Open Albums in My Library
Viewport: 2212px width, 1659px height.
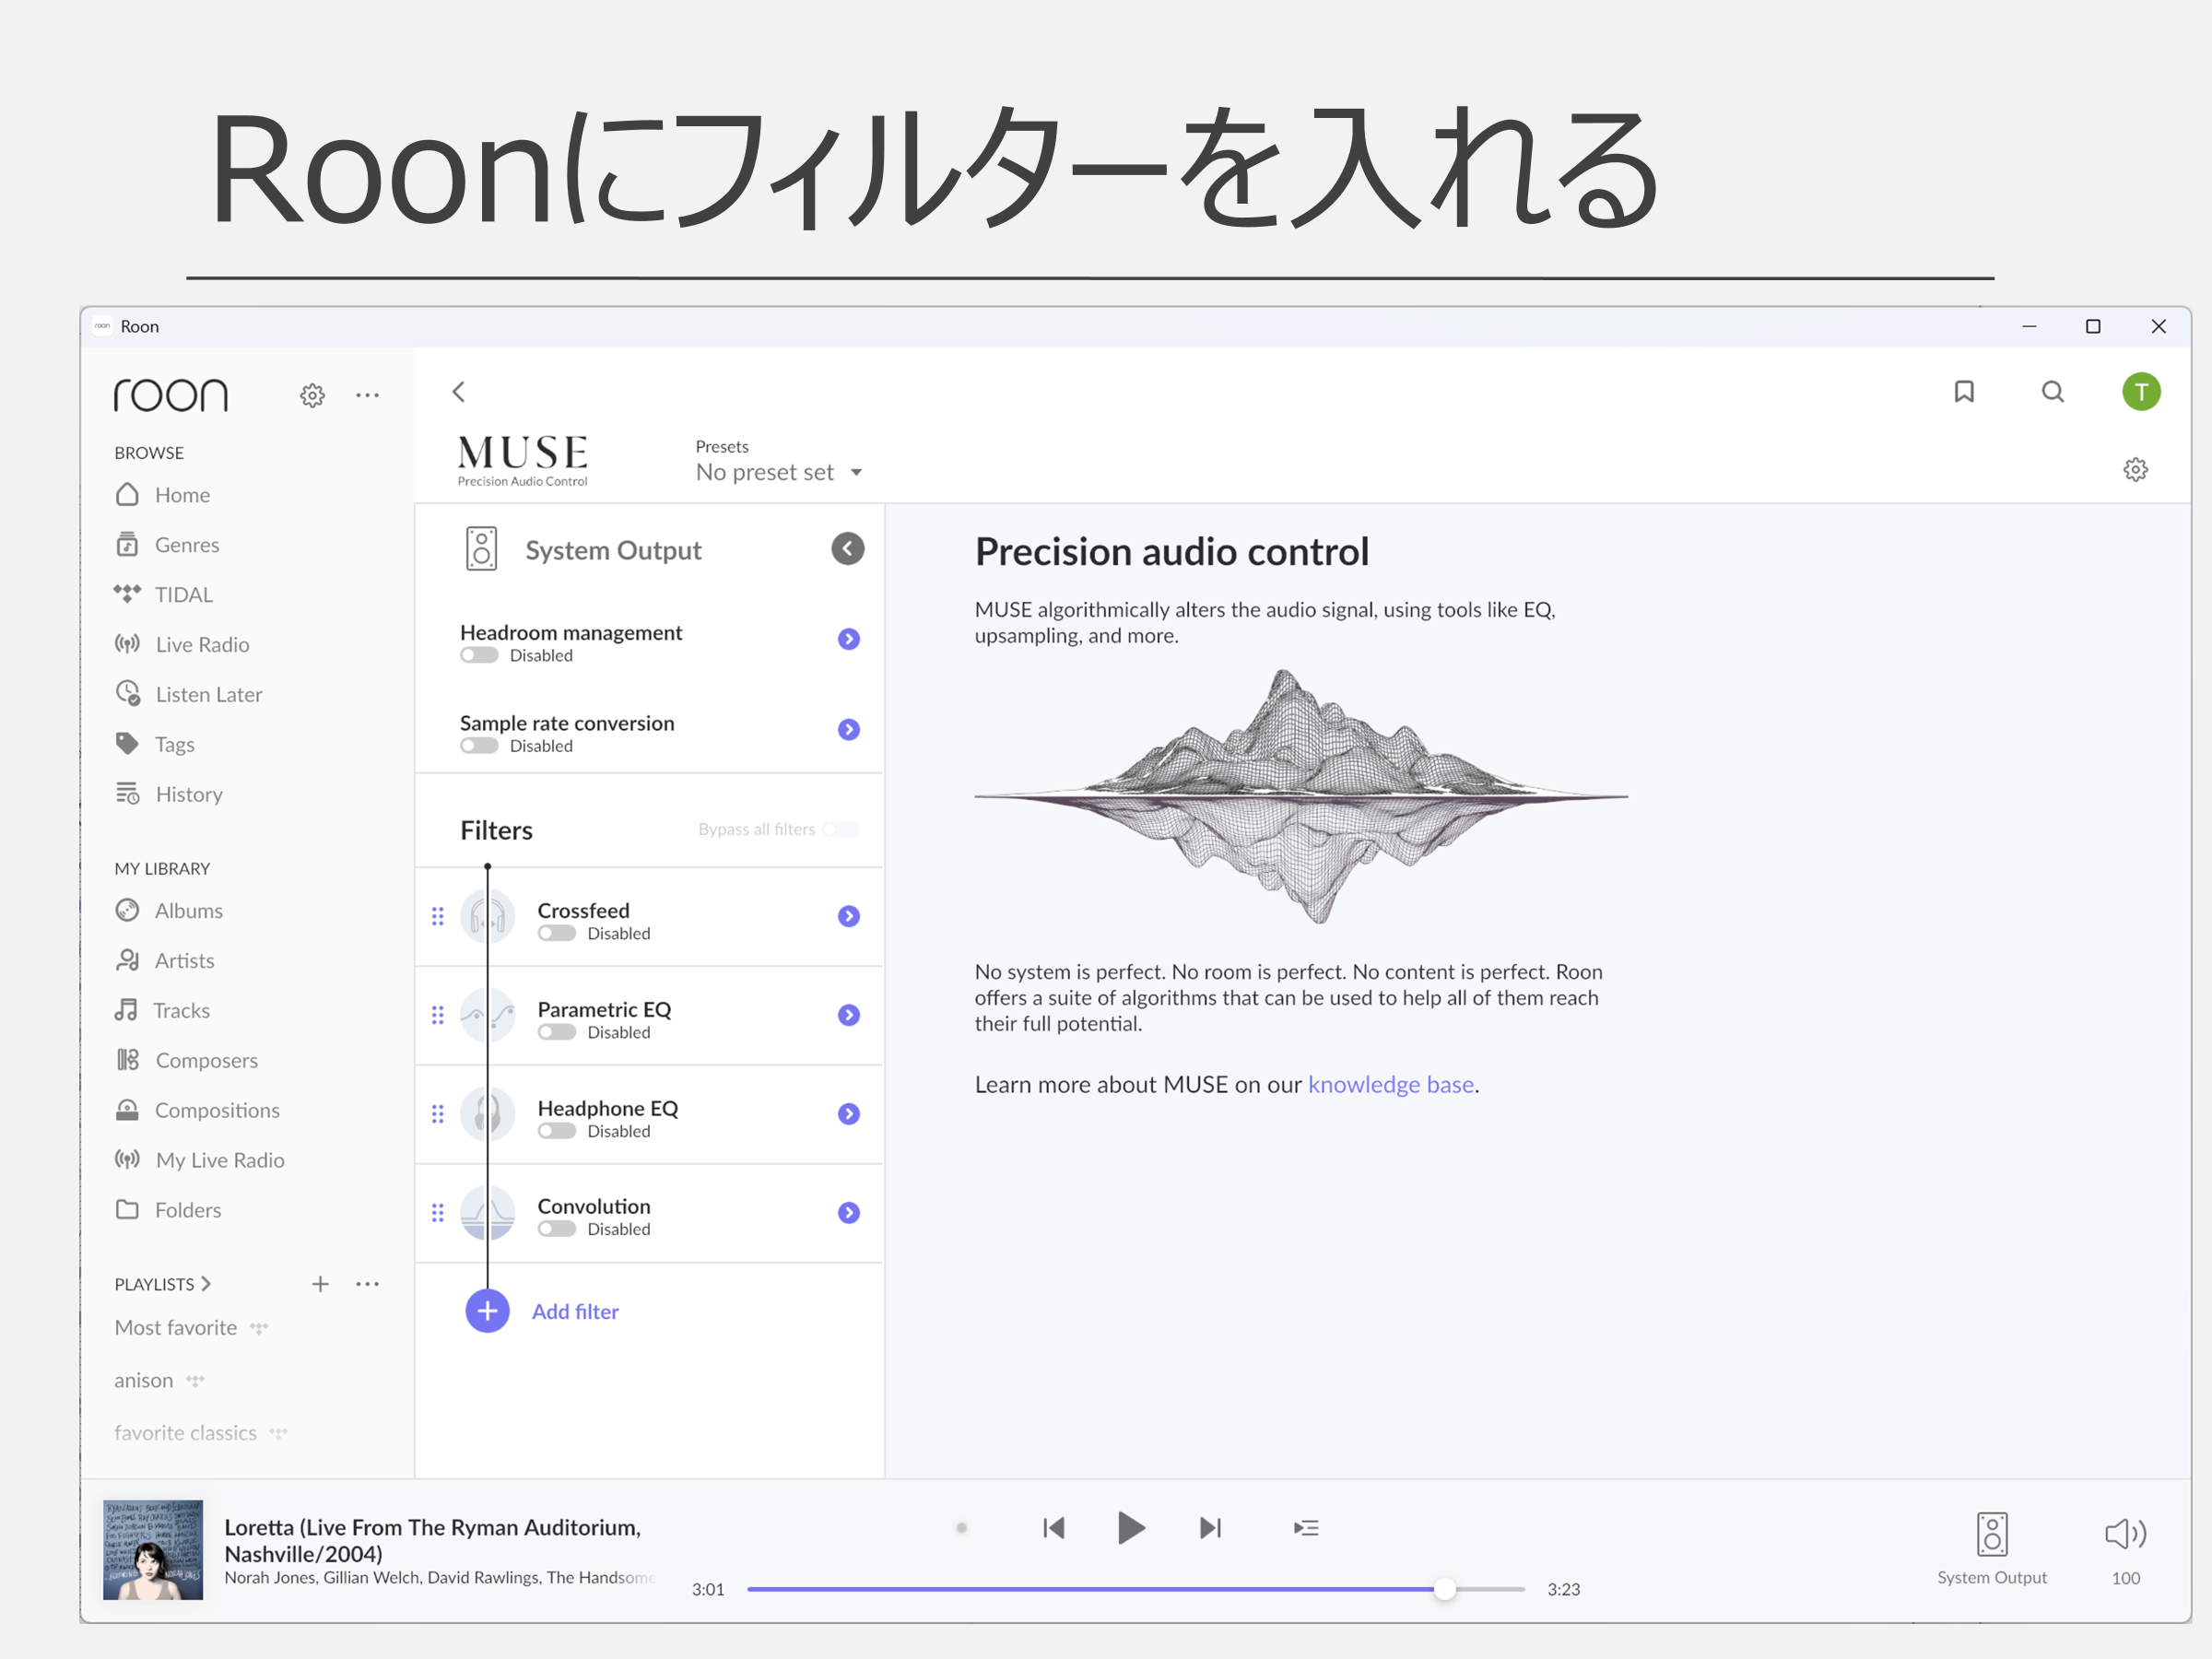[188, 911]
